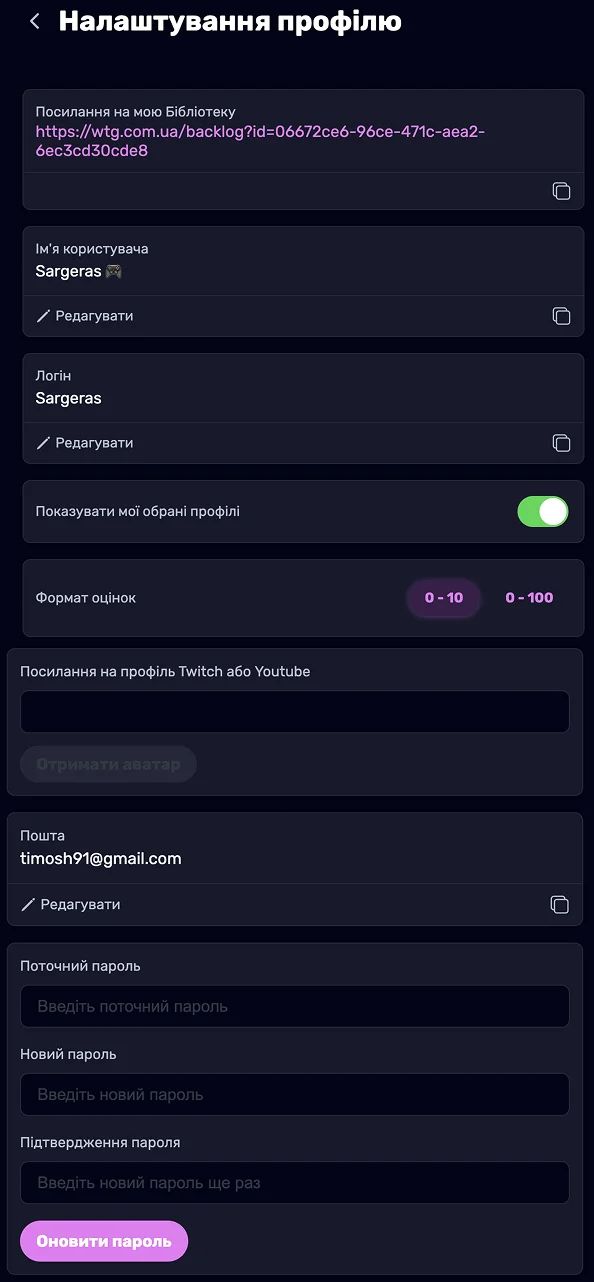Image resolution: width=594 pixels, height=1282 pixels.
Task: Click the new password input field
Action: pos(295,1094)
